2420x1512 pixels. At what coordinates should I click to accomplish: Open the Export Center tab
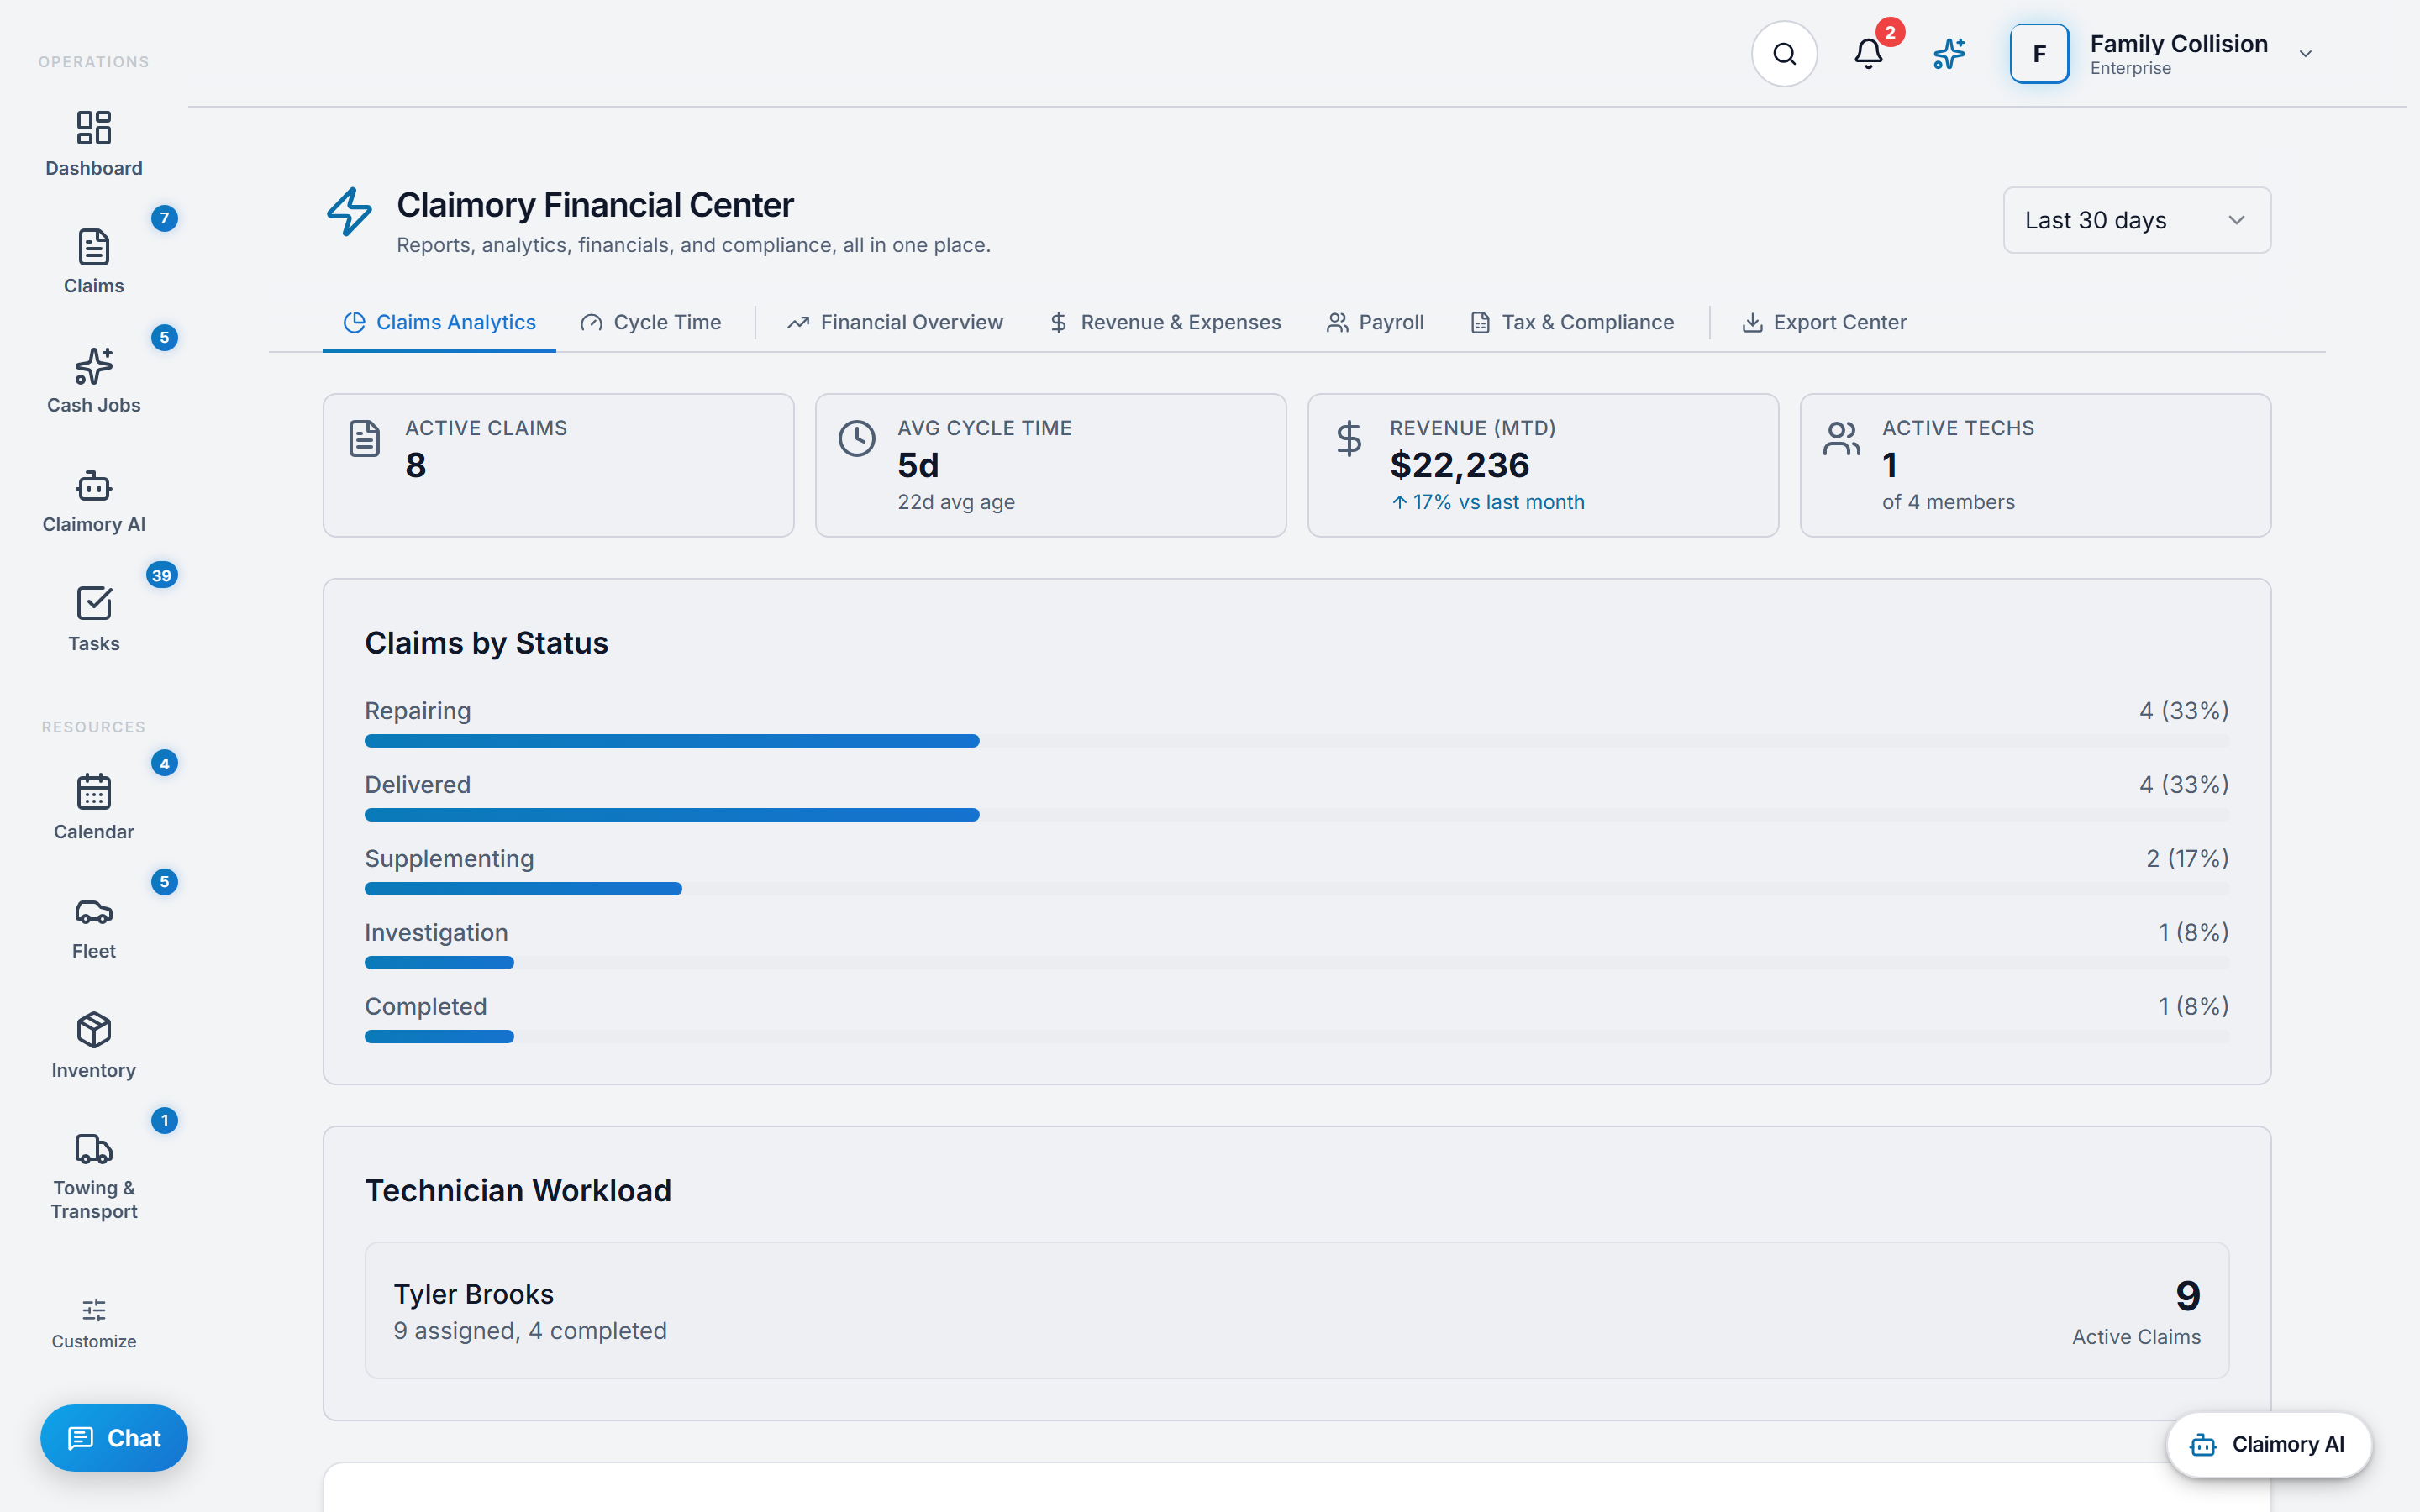pos(1824,322)
